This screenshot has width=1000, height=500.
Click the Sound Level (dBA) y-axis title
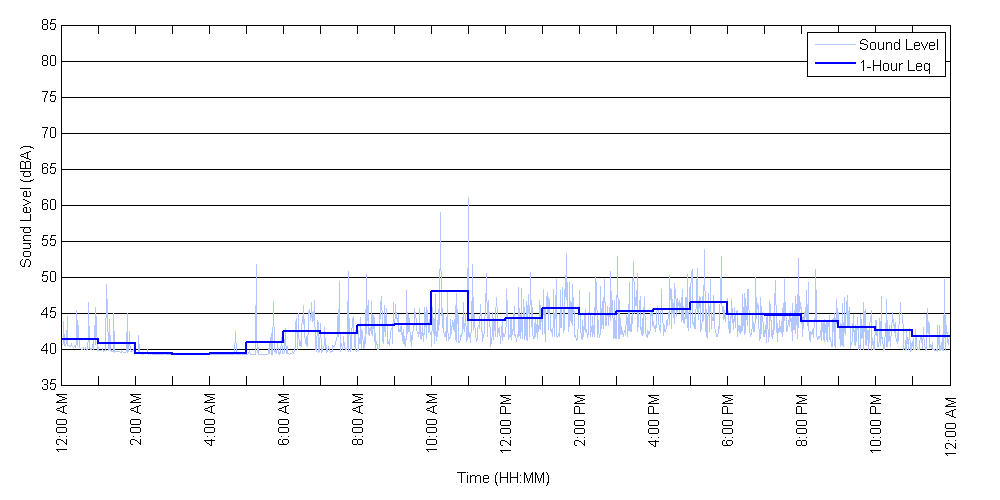click(27, 207)
